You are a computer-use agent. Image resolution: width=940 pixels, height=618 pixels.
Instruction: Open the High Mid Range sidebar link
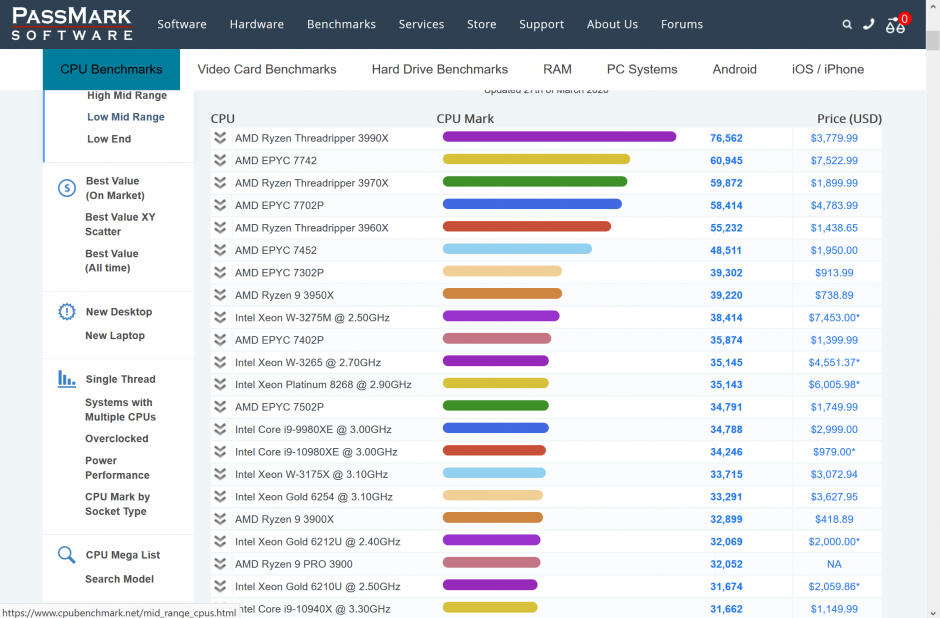[126, 95]
